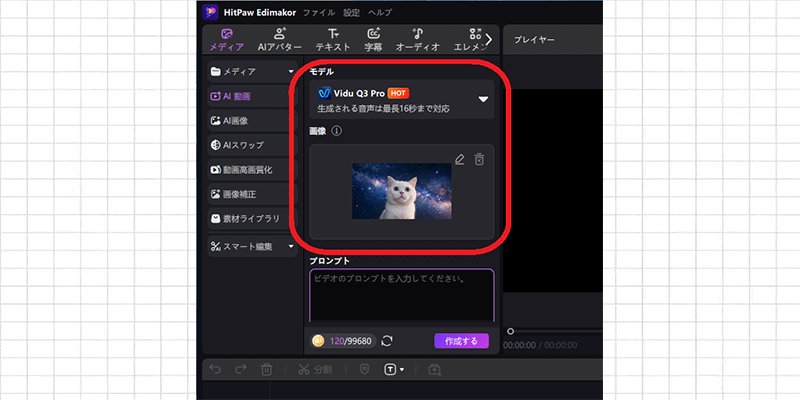Image resolution: width=800 pixels, height=400 pixels.
Task: Click the 分割 split scissors tool
Action: click(315, 369)
